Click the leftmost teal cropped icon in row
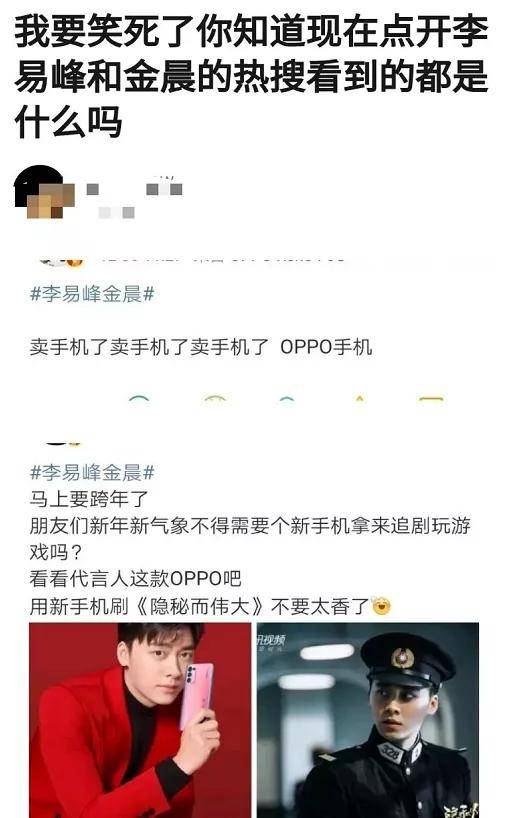The image size is (508, 818). [139, 399]
